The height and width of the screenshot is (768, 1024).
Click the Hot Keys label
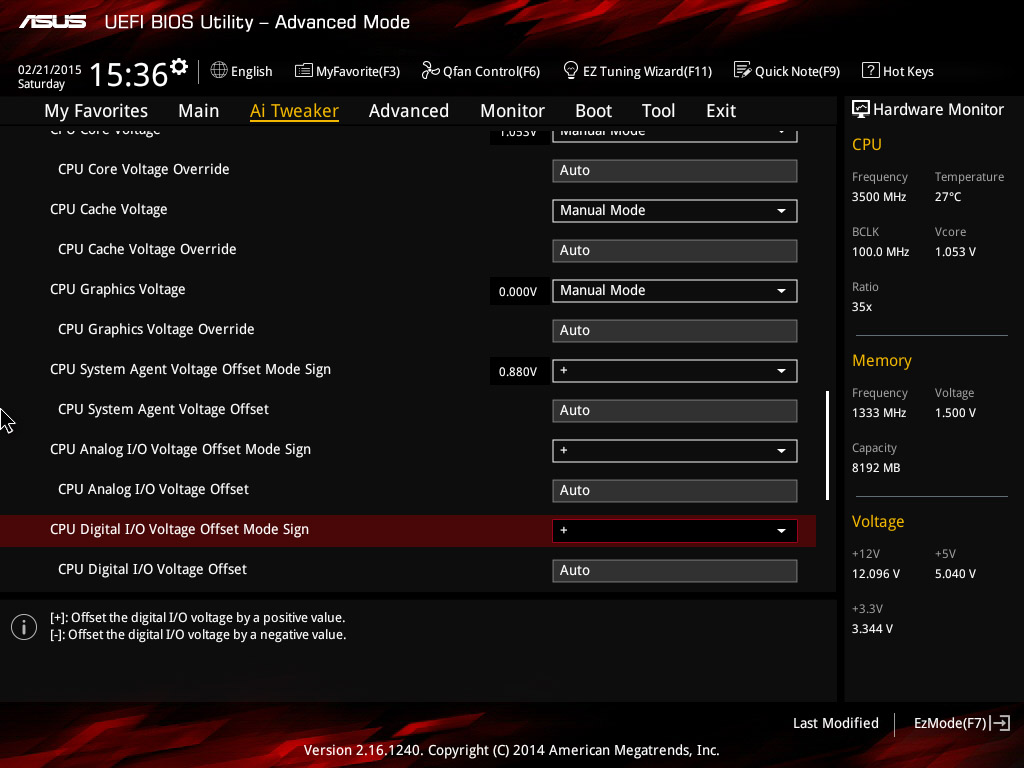pos(908,71)
